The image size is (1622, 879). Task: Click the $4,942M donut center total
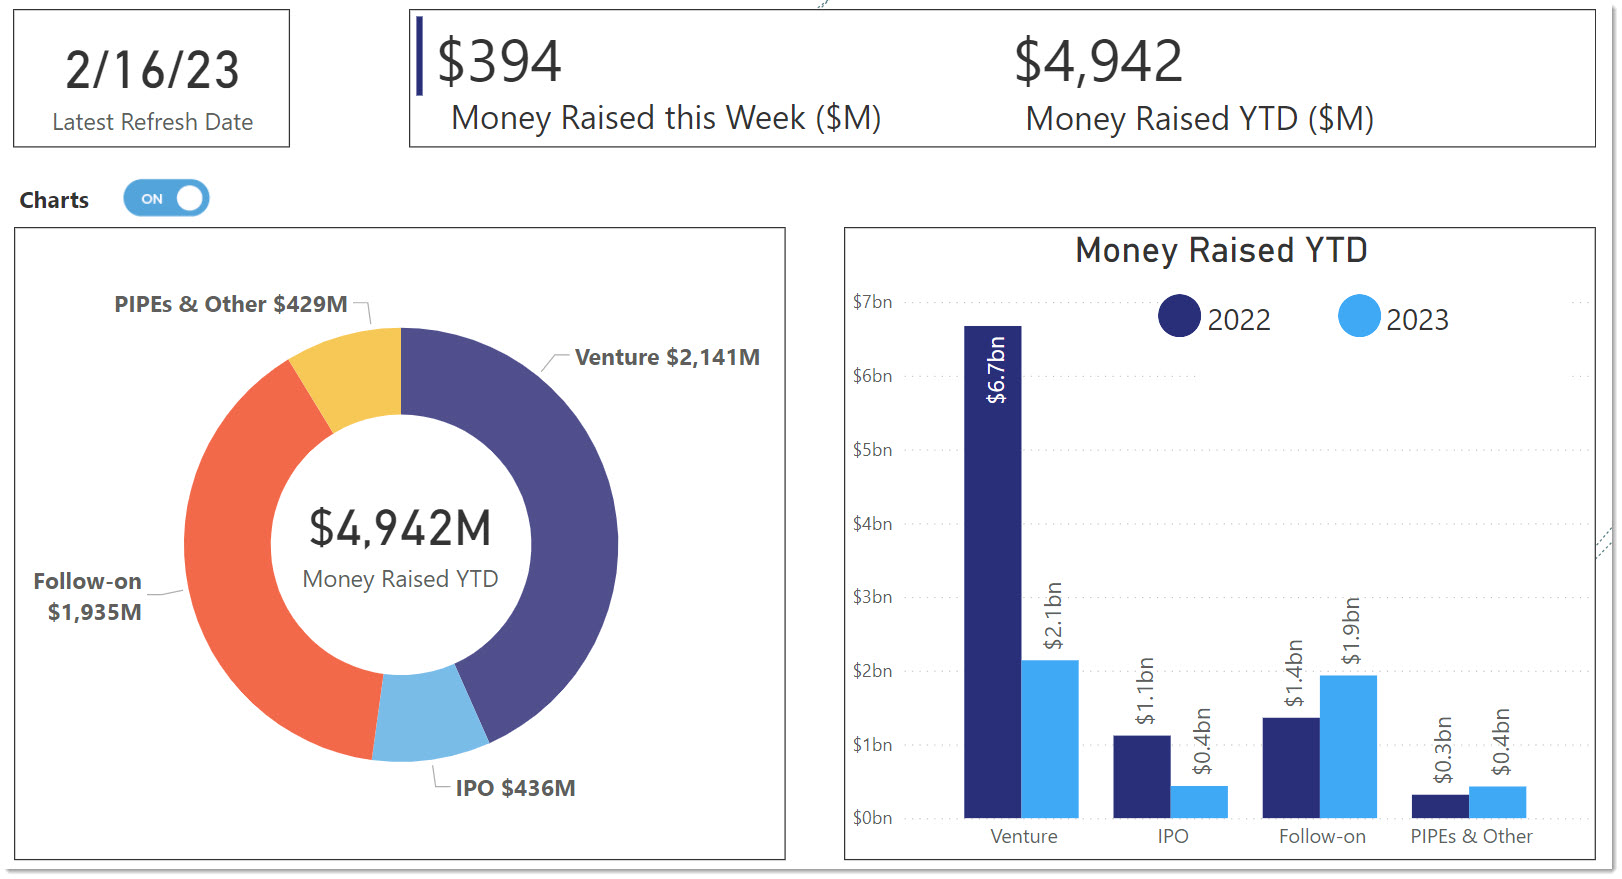tap(400, 528)
